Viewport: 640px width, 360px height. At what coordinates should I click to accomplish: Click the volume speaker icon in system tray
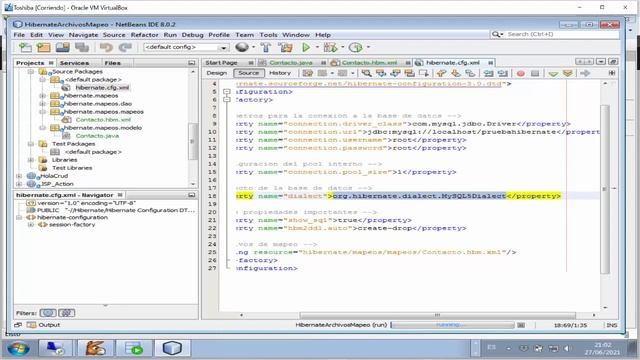click(567, 348)
